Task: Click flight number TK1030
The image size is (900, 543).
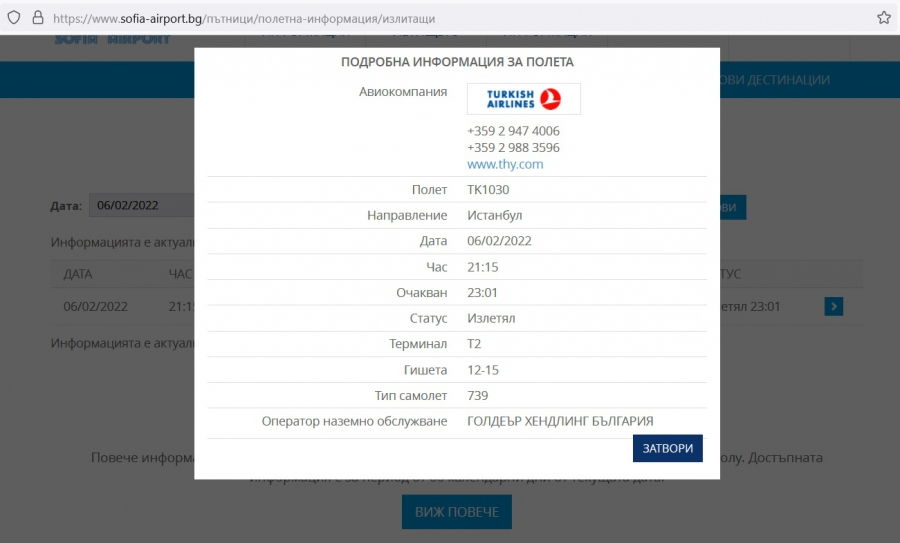Action: click(x=488, y=190)
